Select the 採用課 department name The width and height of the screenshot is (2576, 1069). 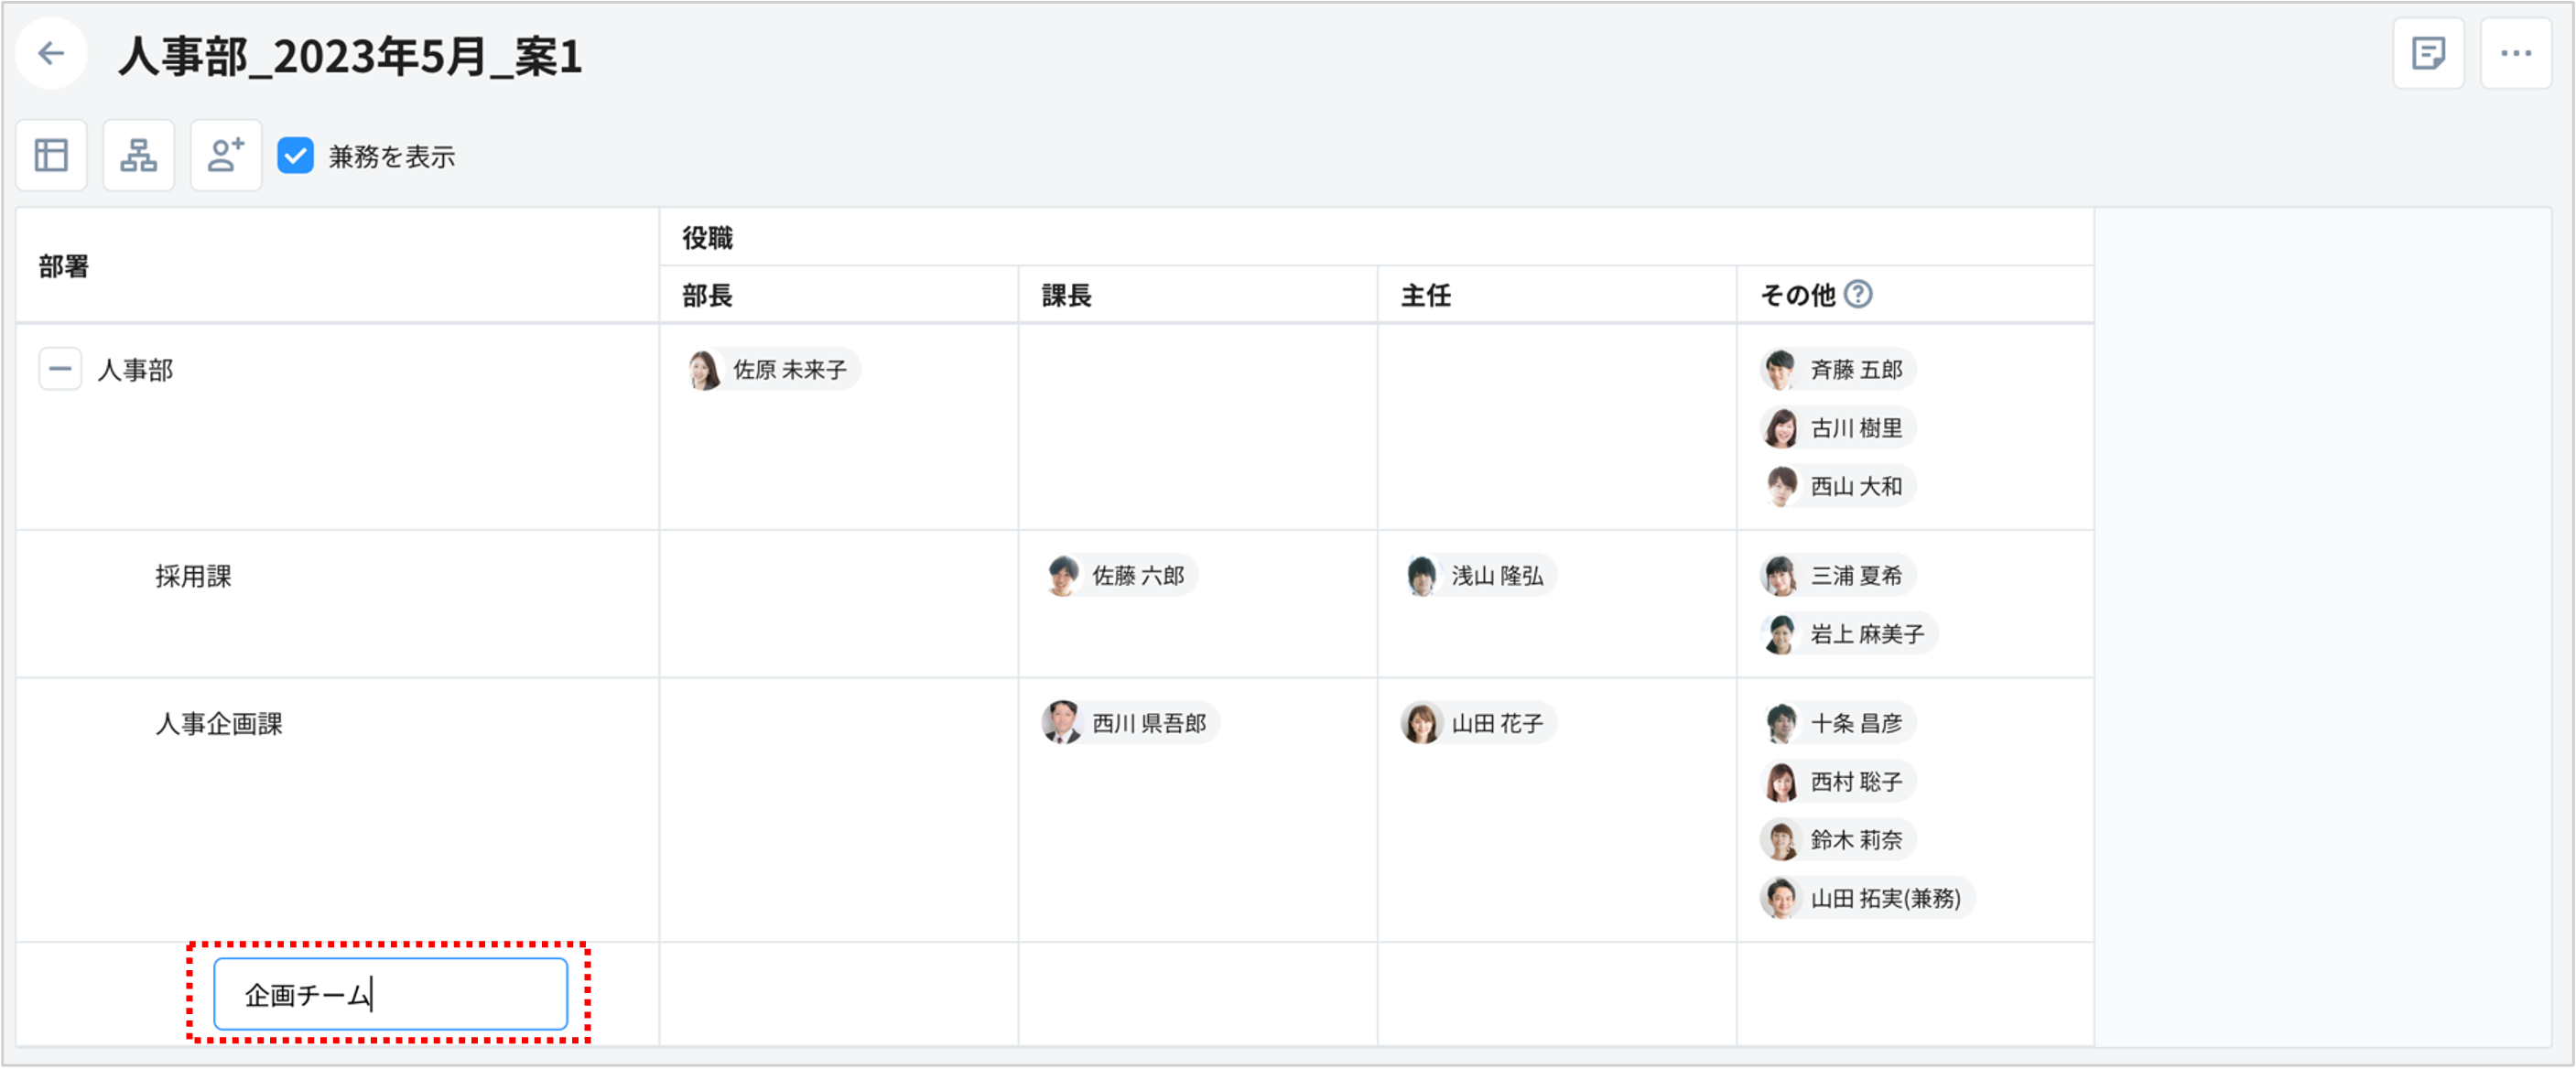[x=193, y=576]
